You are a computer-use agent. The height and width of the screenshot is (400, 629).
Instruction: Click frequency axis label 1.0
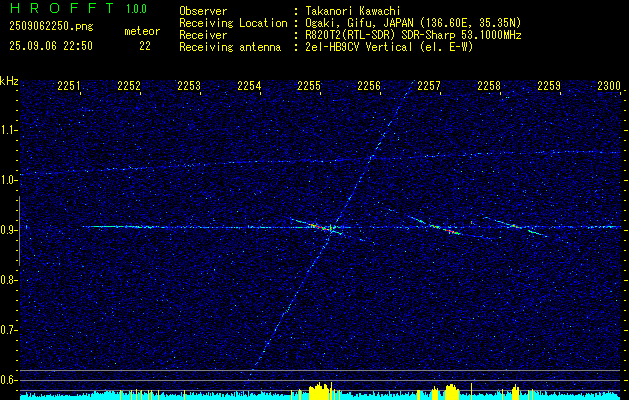[x=9, y=180]
